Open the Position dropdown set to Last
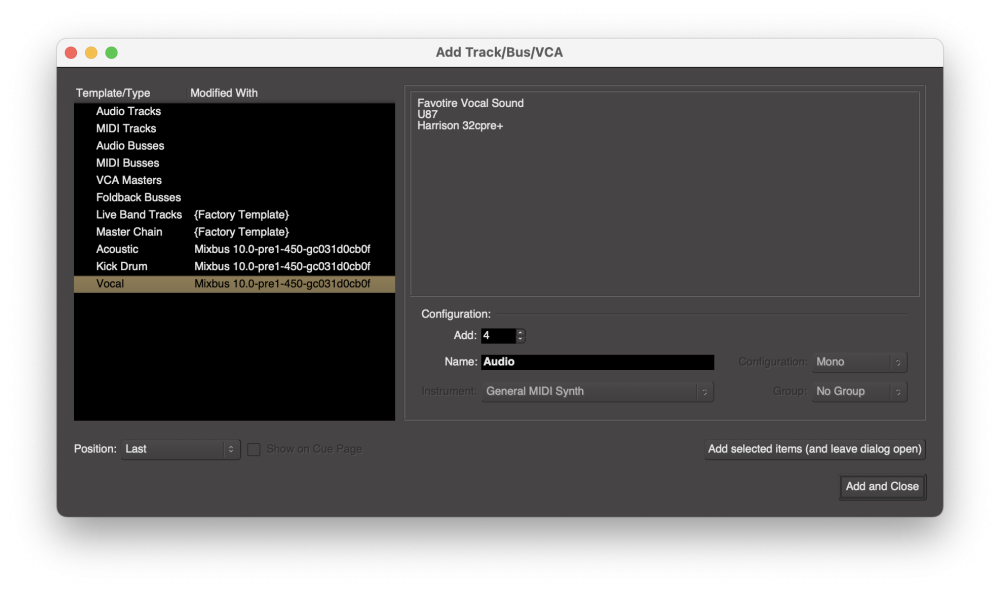Image resolution: width=1000 pixels, height=592 pixels. coord(180,449)
